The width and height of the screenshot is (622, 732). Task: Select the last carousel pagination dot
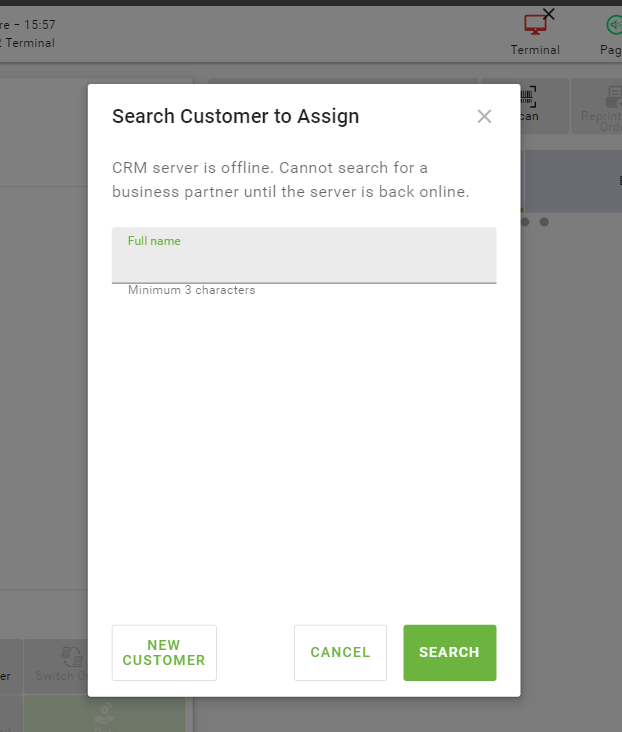544,222
